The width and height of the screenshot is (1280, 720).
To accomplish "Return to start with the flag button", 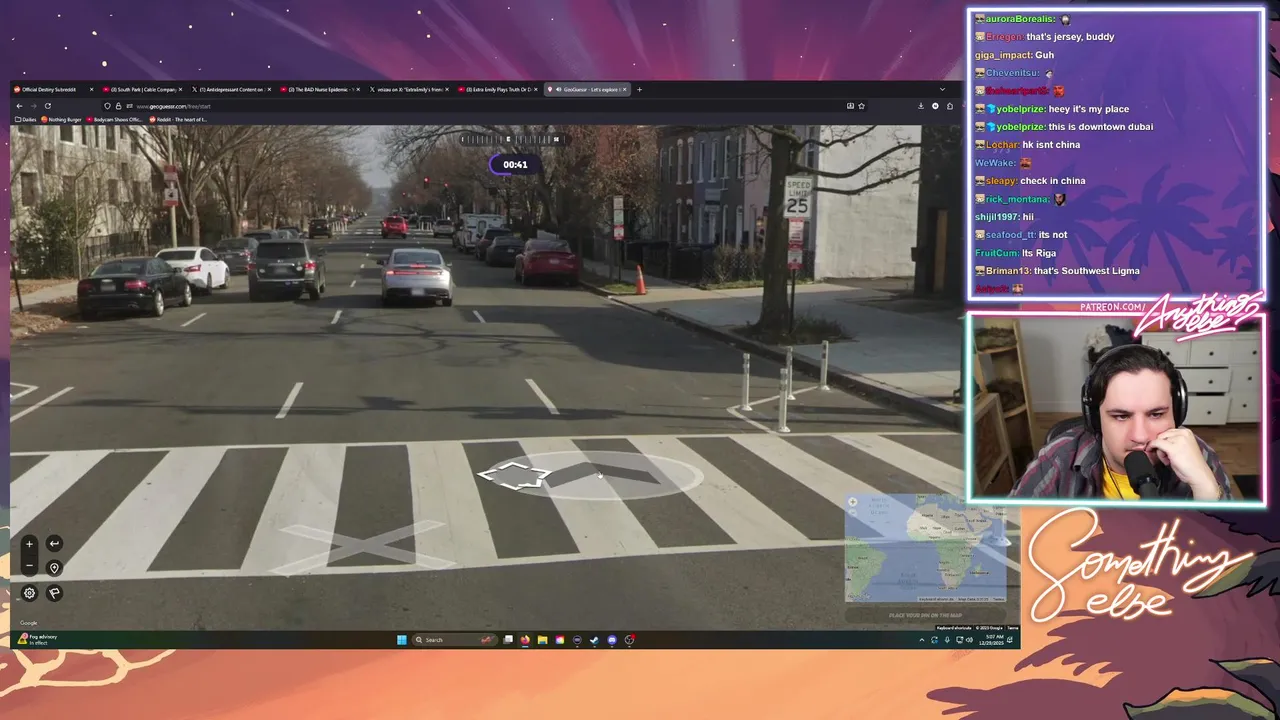I will 54,593.
